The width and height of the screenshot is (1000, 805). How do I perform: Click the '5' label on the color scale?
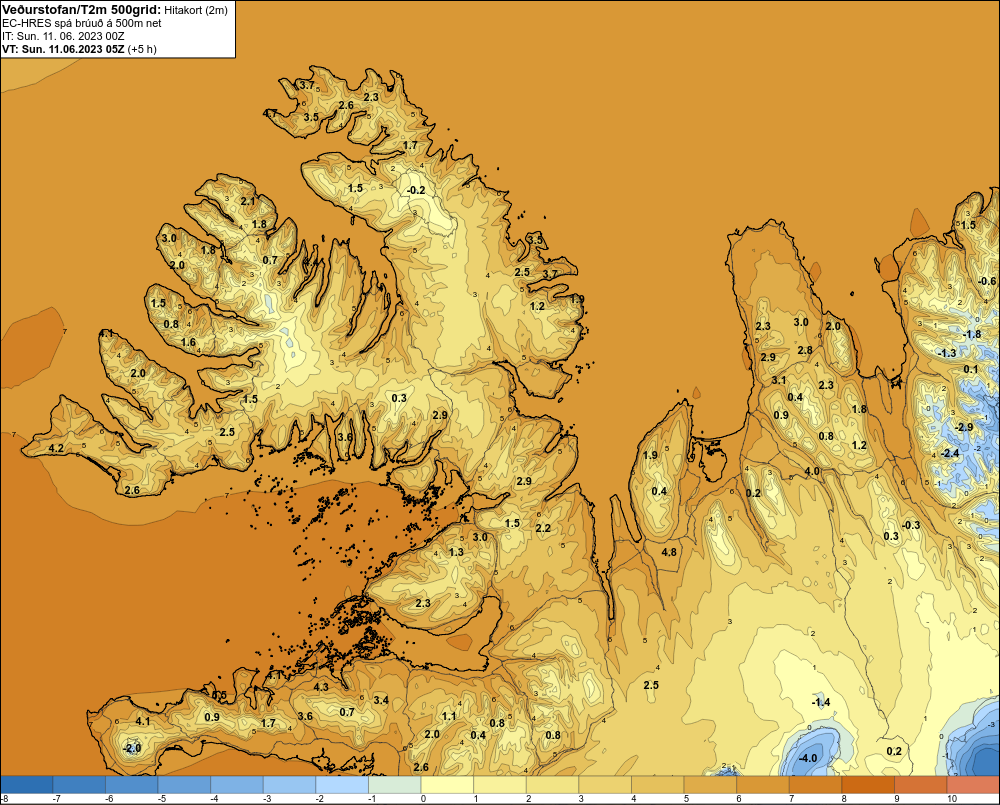pos(686,799)
